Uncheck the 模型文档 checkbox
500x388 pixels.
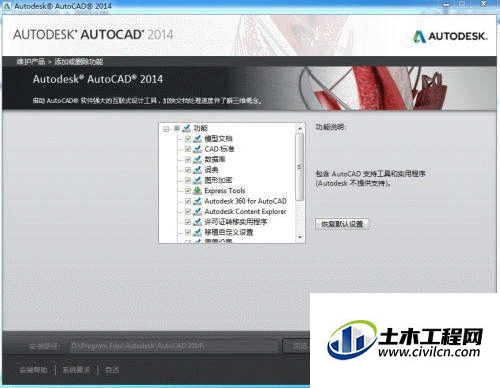[188, 139]
